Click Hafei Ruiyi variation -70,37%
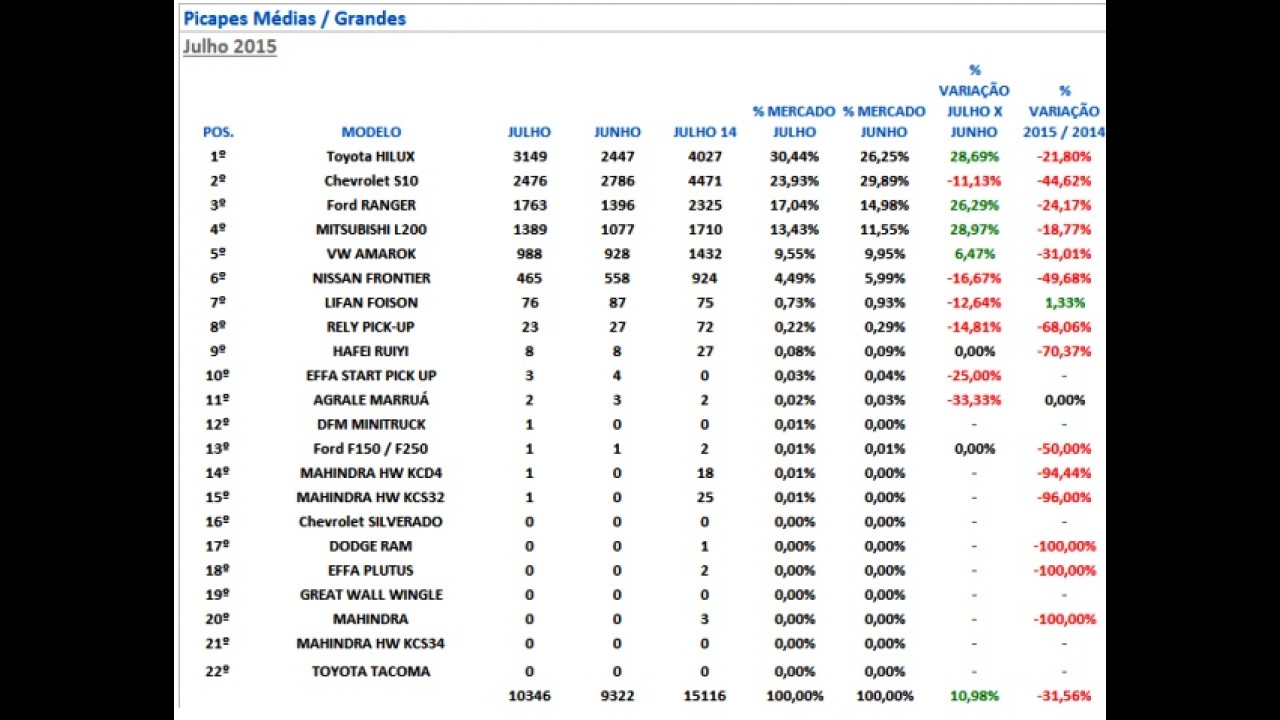Screen dimensions: 1280x720 pos(1063,351)
